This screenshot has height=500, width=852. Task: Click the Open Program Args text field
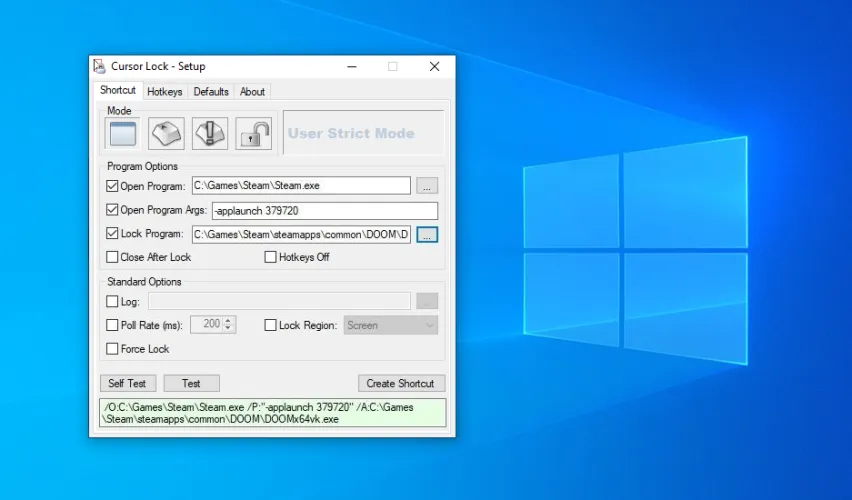(324, 211)
